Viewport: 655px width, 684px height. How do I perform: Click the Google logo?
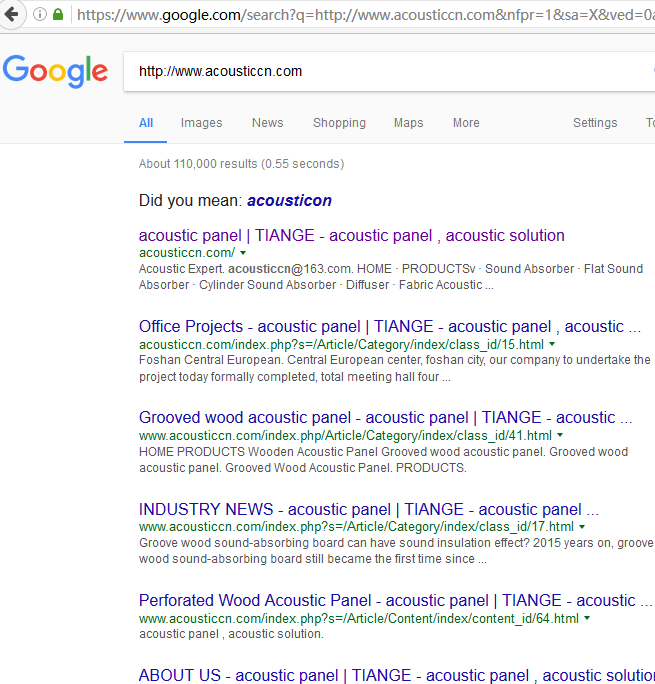(x=55, y=71)
